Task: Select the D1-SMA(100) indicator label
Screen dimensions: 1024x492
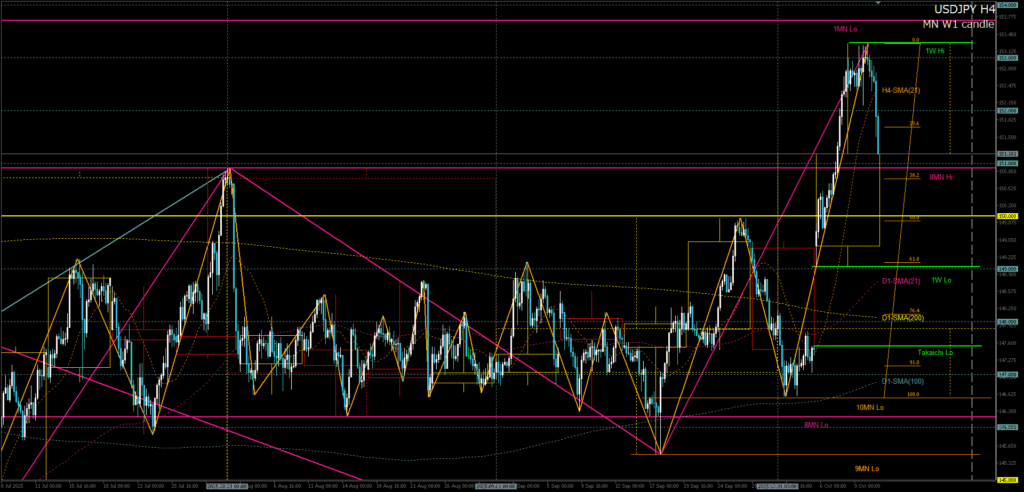Action: [x=902, y=381]
